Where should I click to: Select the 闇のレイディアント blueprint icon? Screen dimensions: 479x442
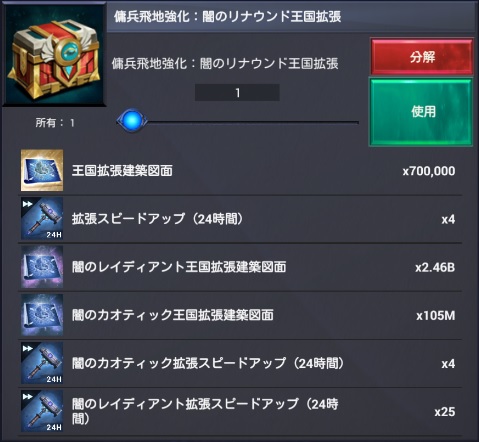pyautogui.click(x=42, y=267)
